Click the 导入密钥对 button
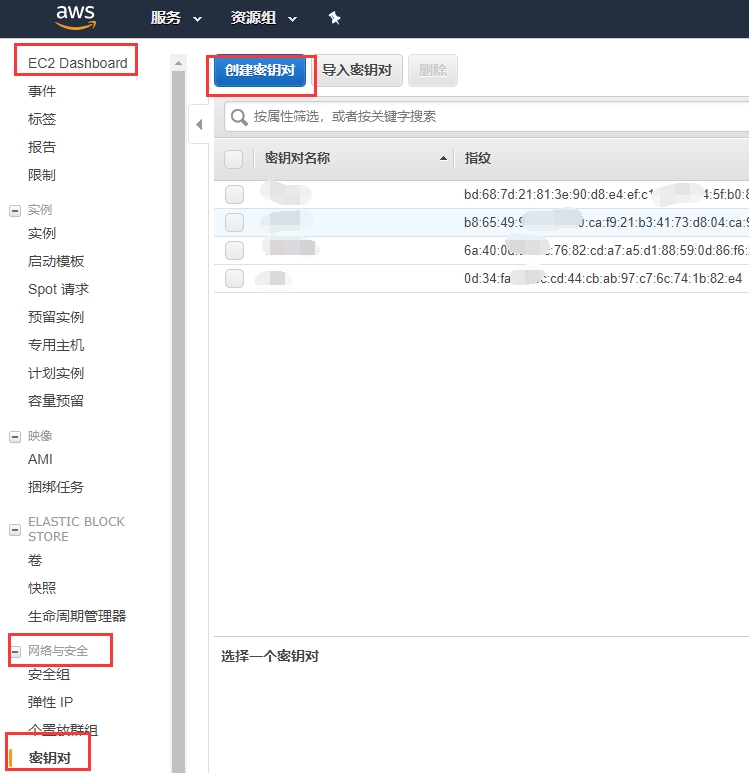Viewport: 749px width, 773px height. [356, 71]
